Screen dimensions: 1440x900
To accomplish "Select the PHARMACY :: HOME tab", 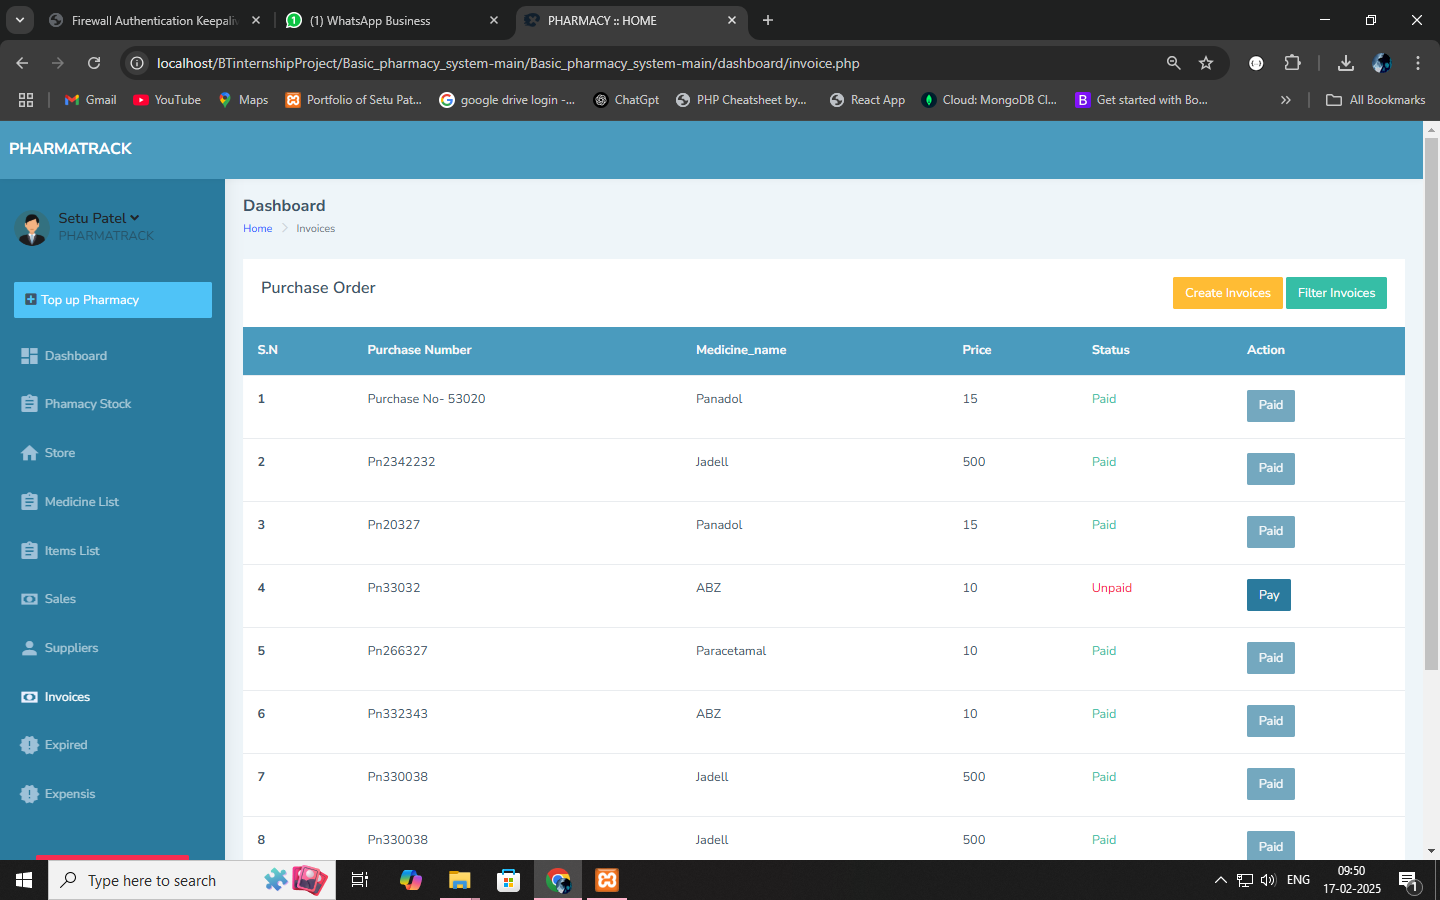I will pyautogui.click(x=630, y=20).
